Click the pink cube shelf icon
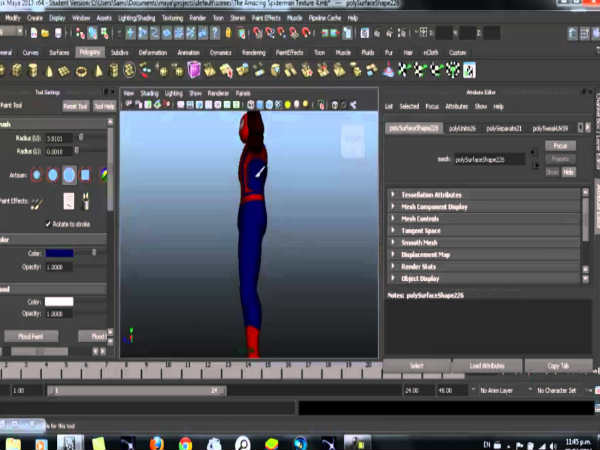This screenshot has width=600, height=450. [x=193, y=69]
